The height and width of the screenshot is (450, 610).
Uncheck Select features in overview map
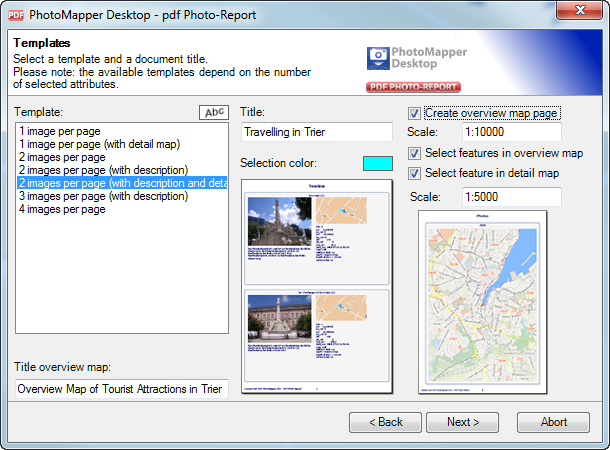415,153
